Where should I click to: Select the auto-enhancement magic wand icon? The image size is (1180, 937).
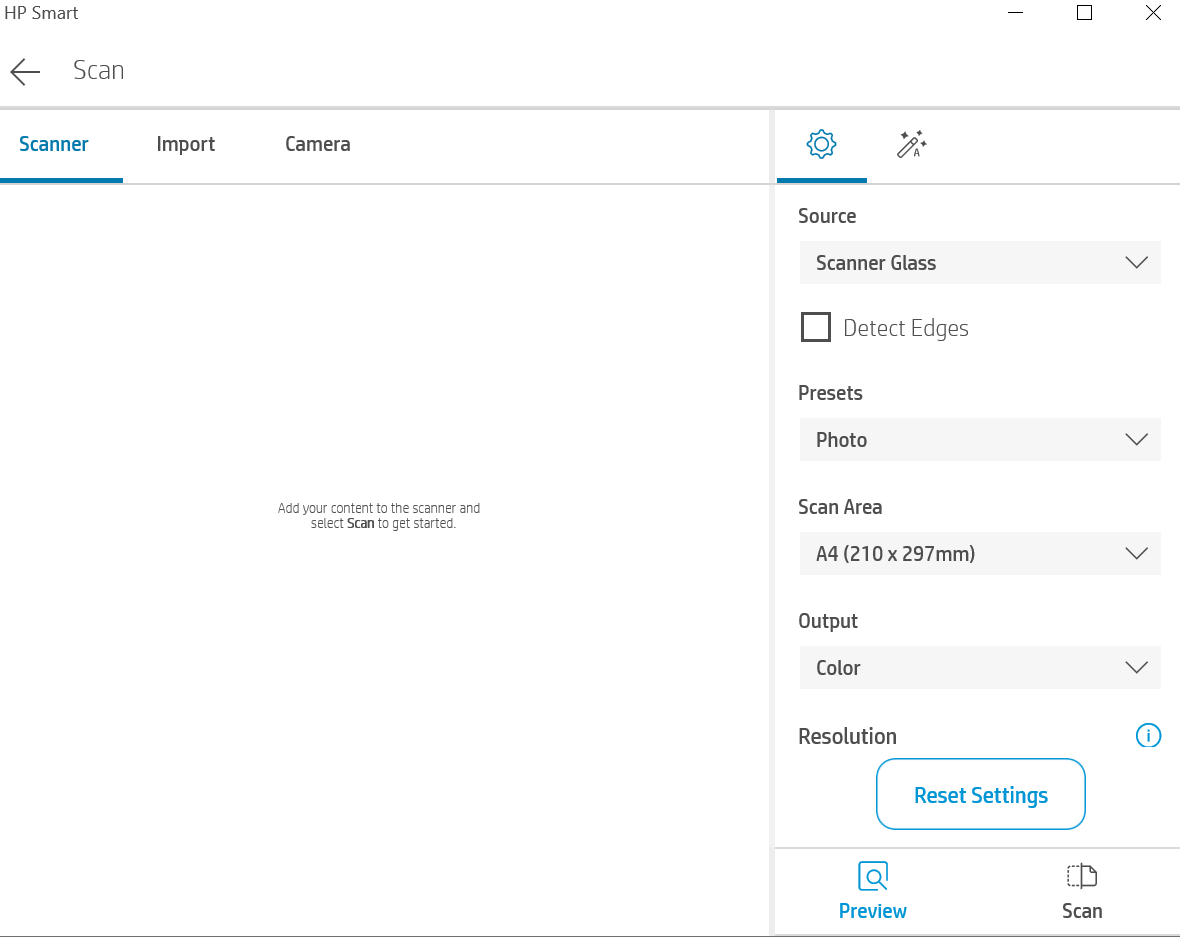911,143
